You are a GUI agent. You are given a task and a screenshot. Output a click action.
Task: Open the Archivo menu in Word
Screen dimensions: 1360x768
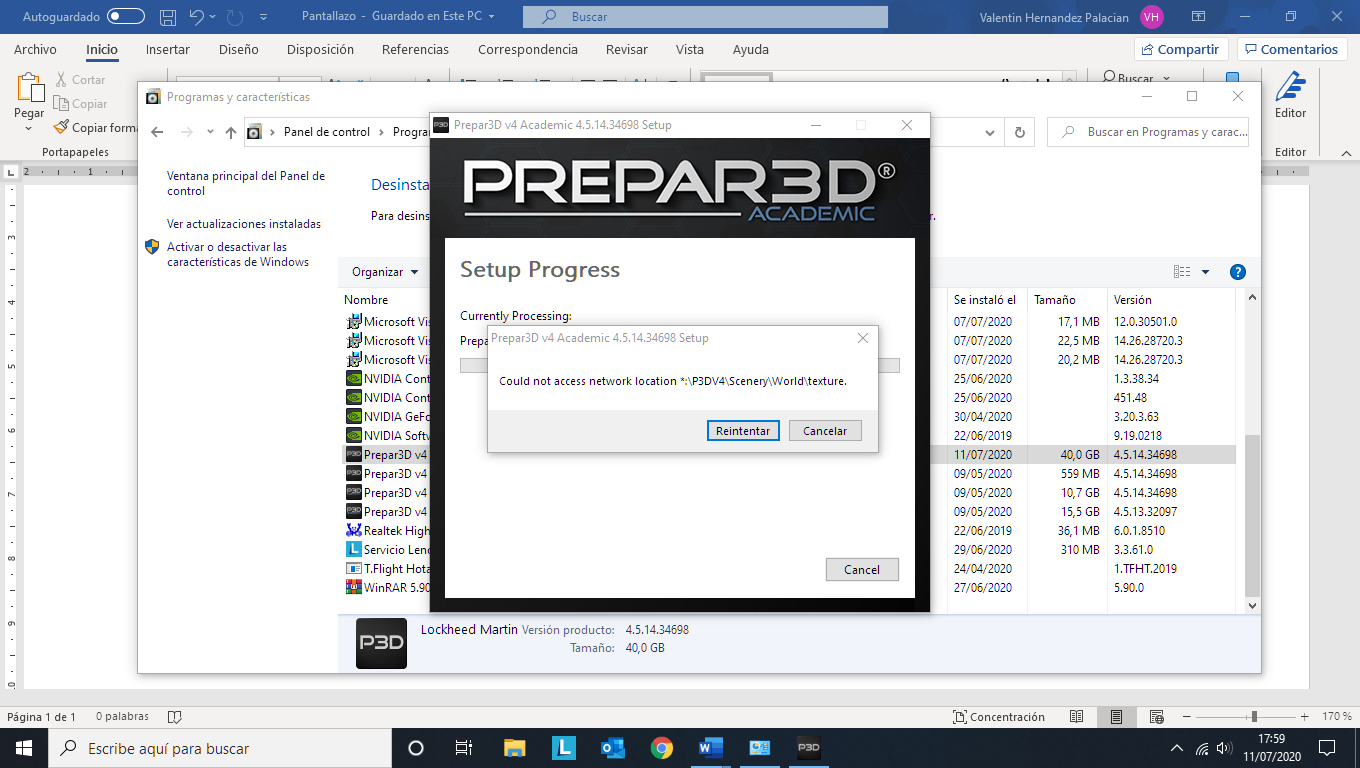pyautogui.click(x=35, y=49)
